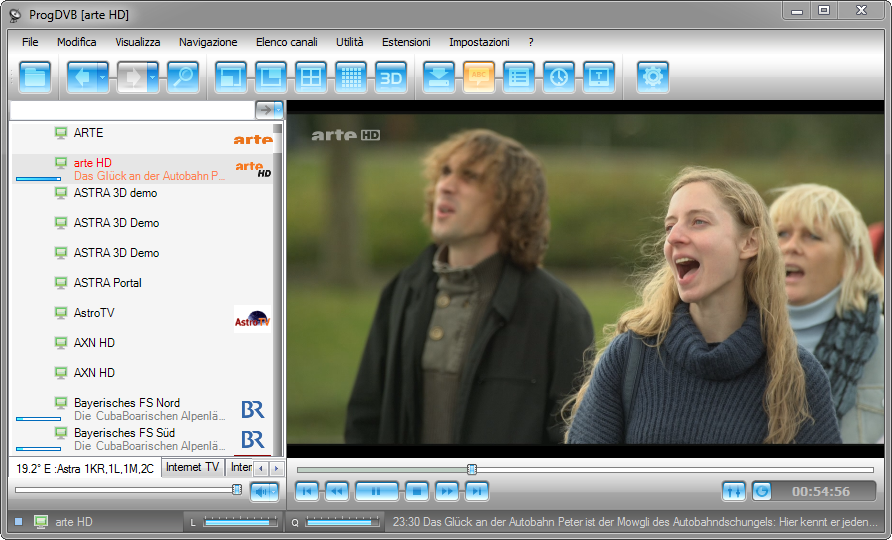This screenshot has width=892, height=540.
Task: Open the speaker button dropdown arrow
Action: tap(275, 492)
